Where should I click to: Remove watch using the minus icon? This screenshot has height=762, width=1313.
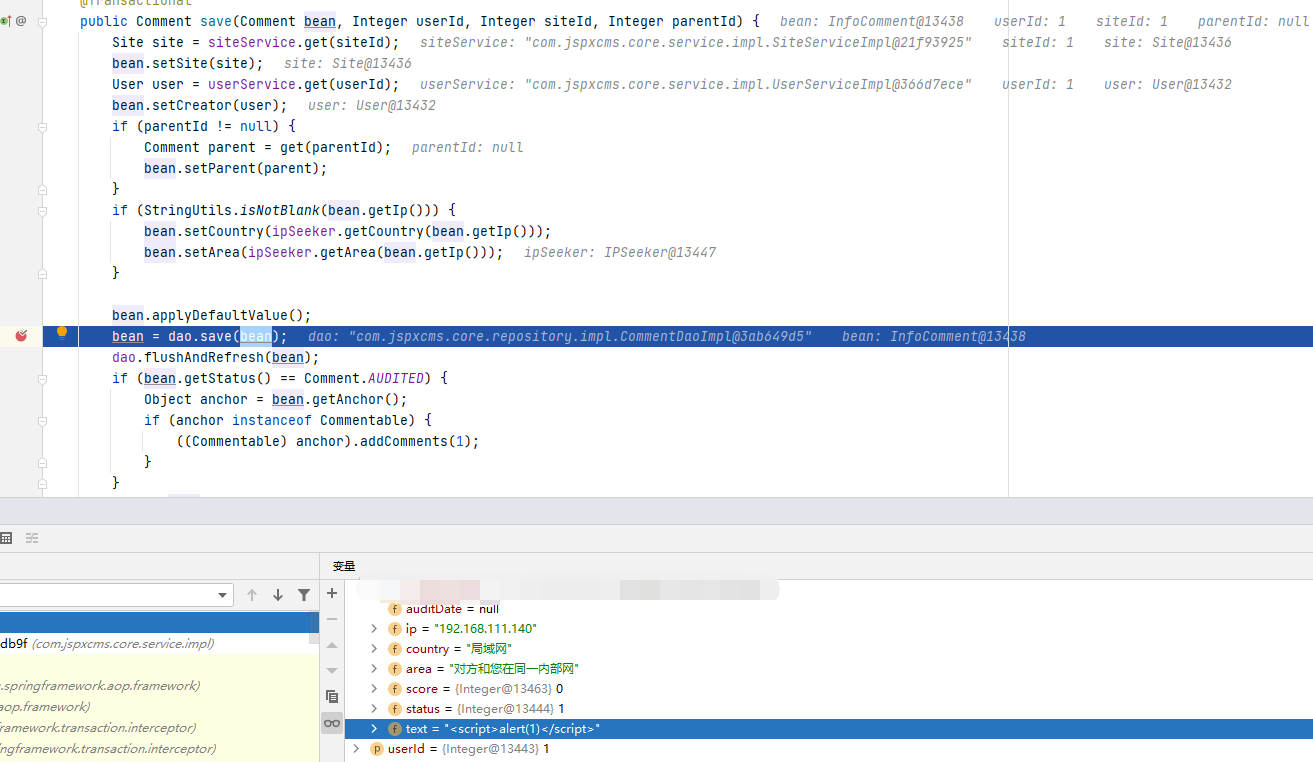[332, 619]
